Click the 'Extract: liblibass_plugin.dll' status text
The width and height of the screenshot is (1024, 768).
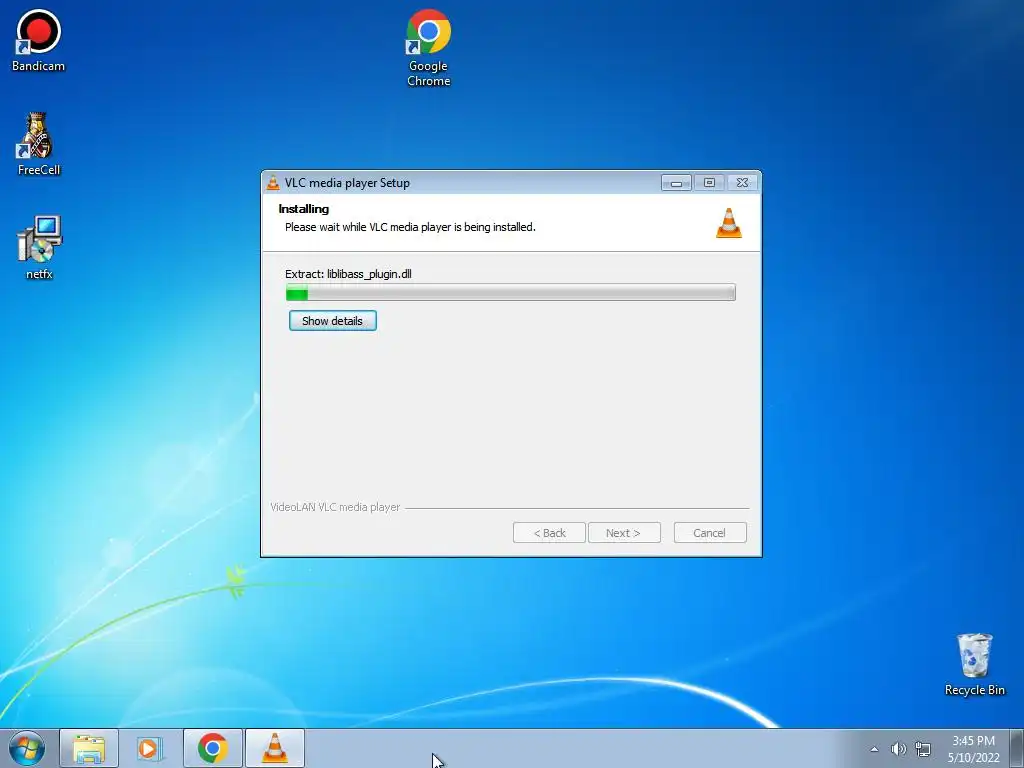click(348, 274)
